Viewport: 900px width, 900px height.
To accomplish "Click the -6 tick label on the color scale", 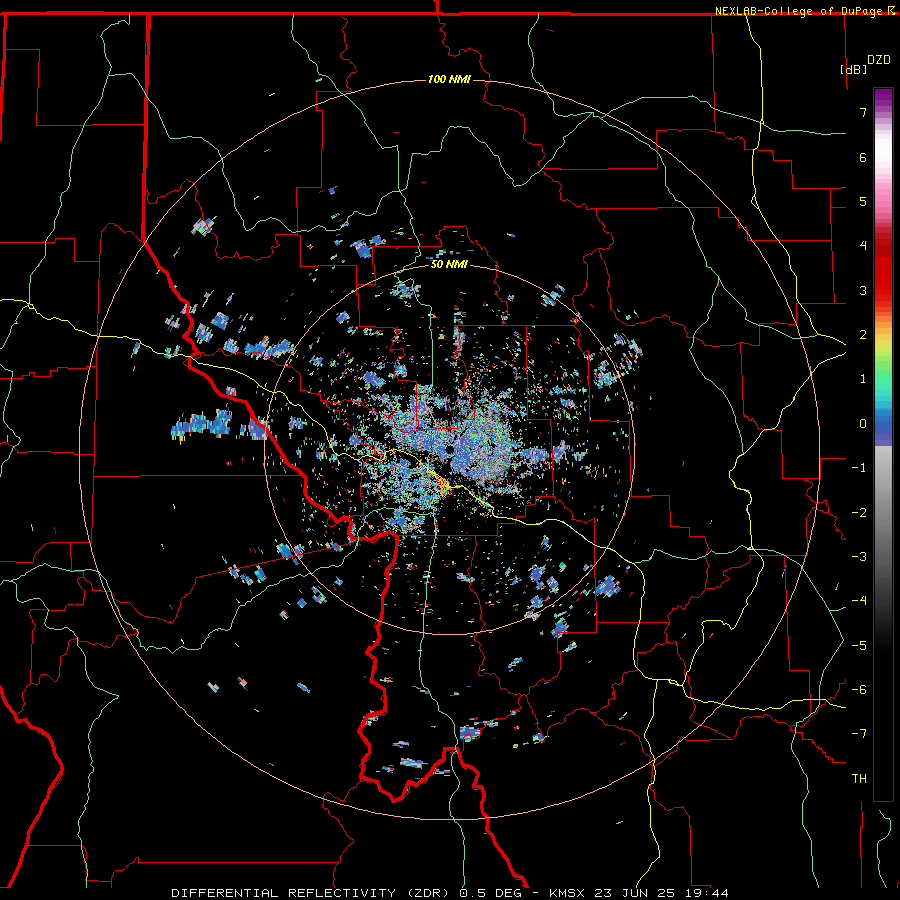I will [x=859, y=690].
